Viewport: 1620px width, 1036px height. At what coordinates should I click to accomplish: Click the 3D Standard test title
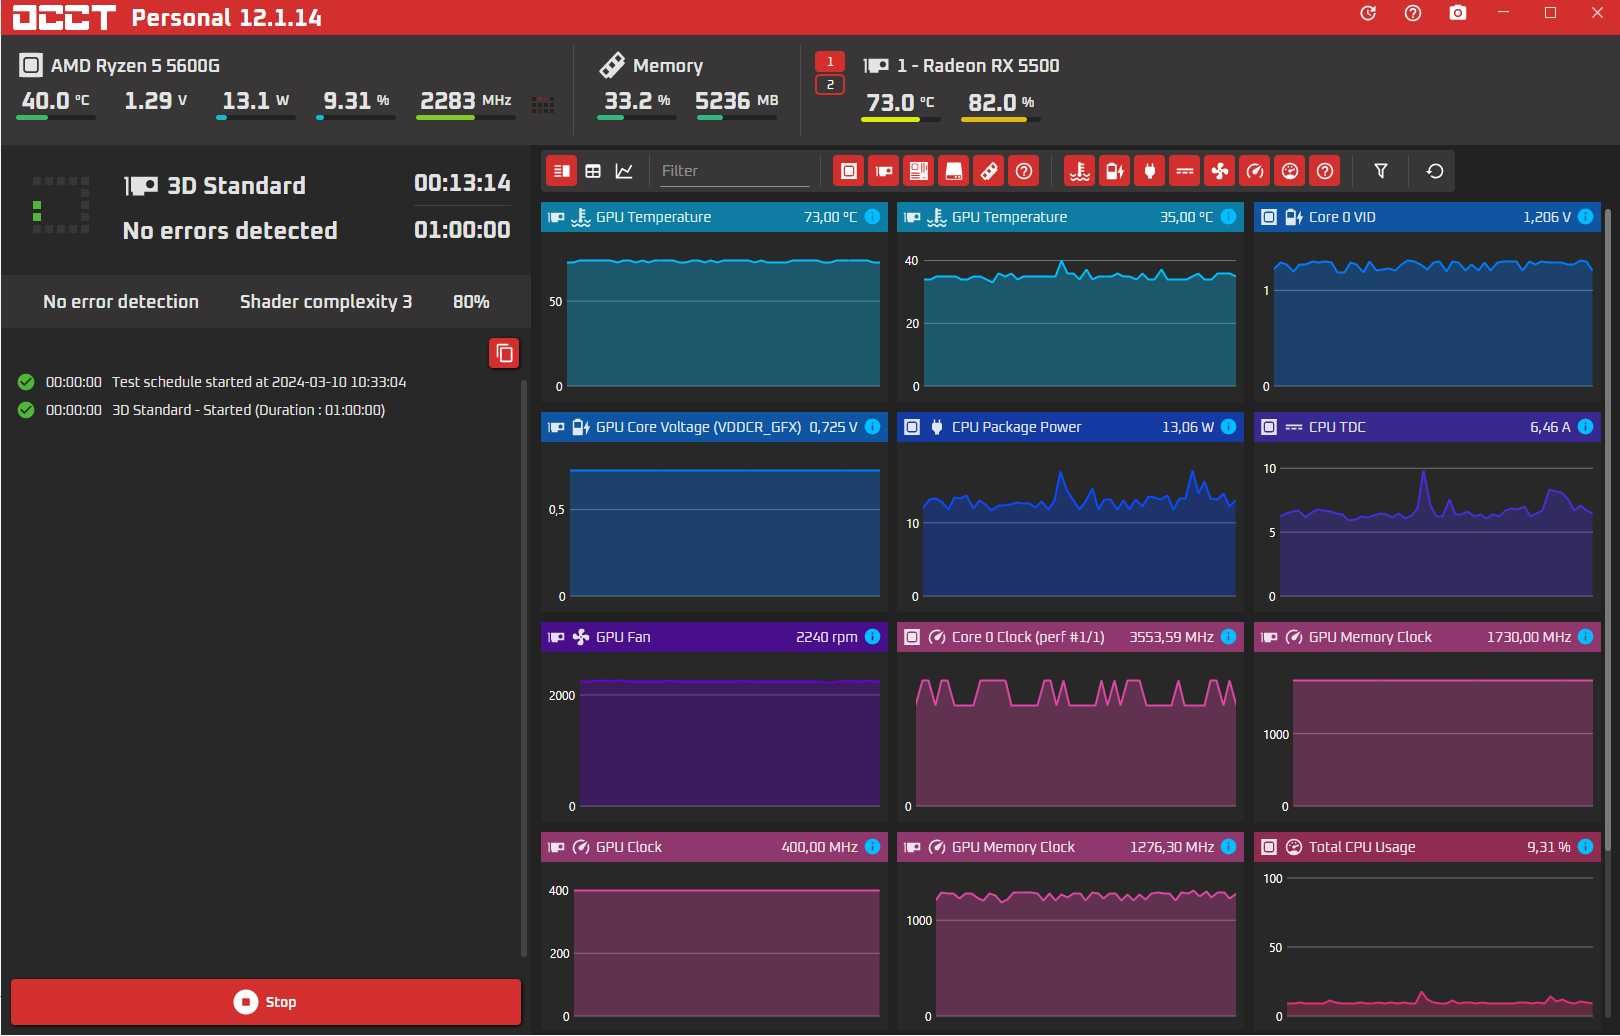click(x=236, y=186)
